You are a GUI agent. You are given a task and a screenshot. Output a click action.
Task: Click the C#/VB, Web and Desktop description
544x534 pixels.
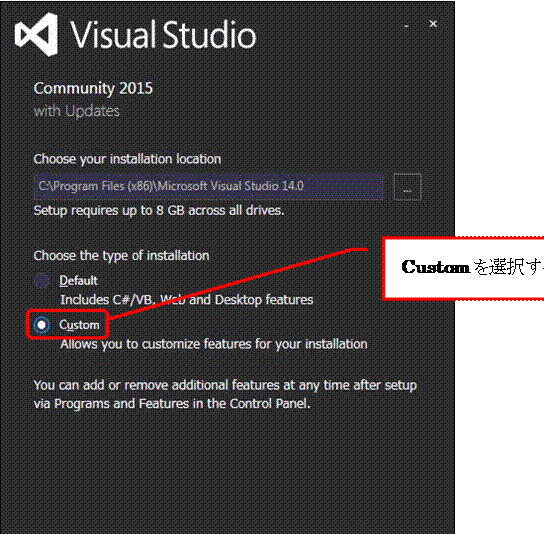[187, 300]
